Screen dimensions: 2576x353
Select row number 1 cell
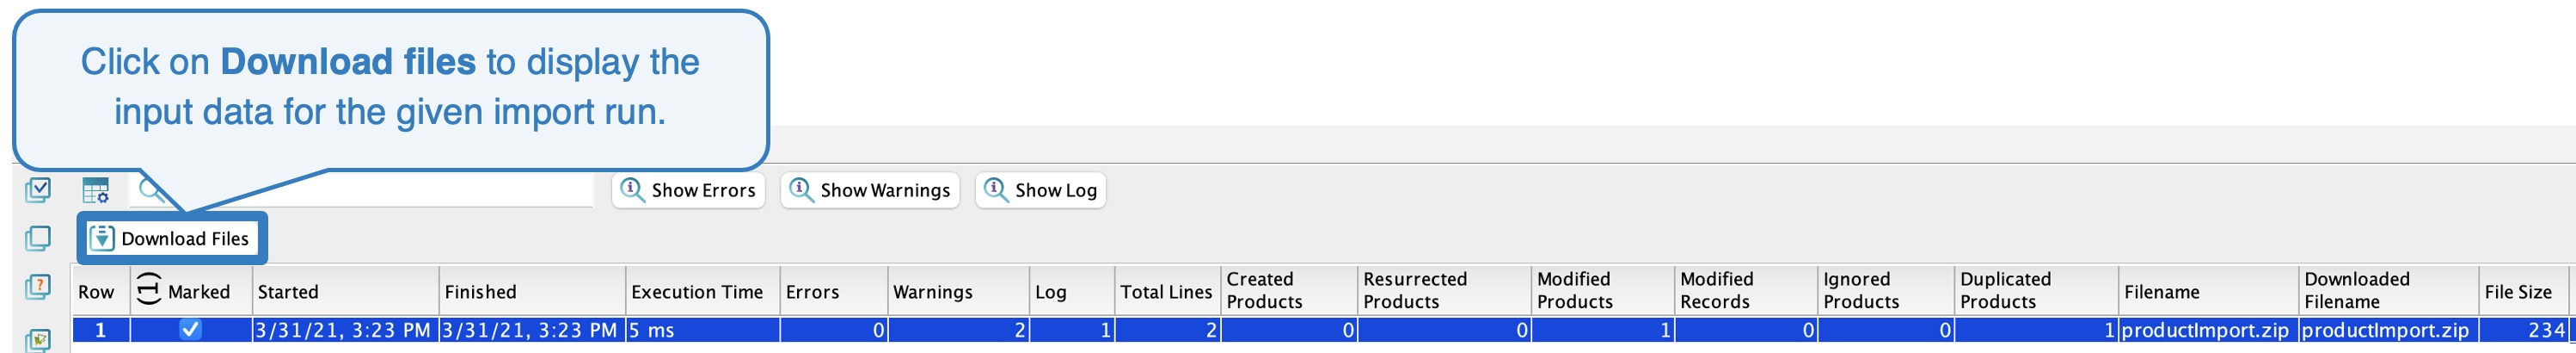pos(100,330)
